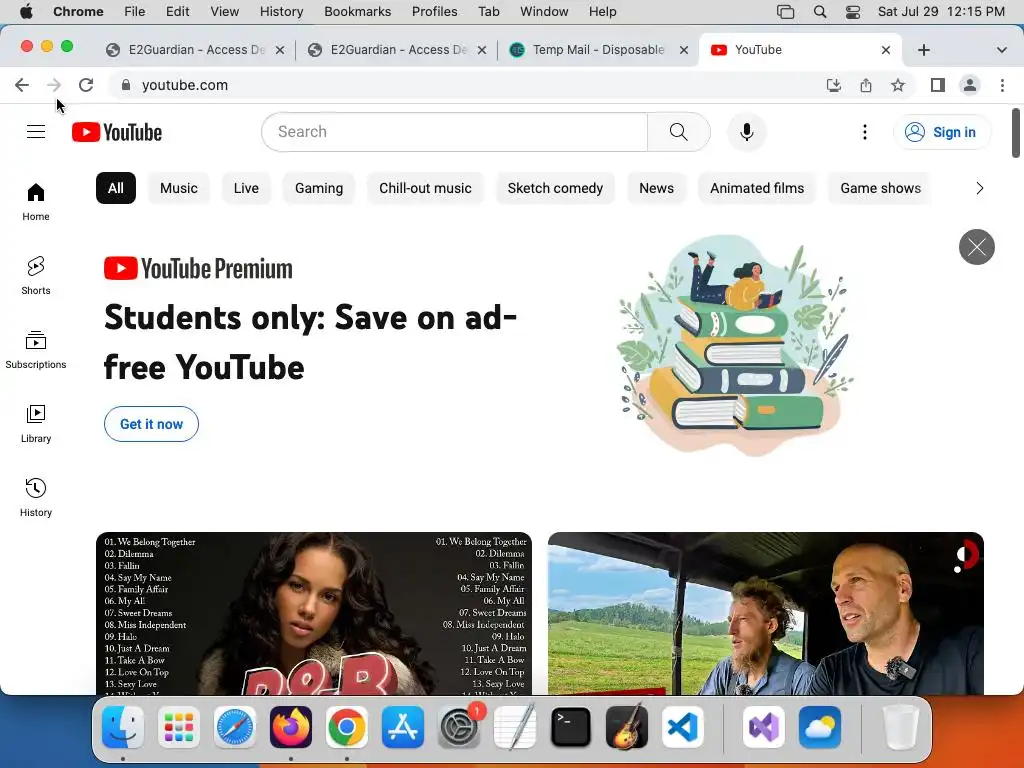Open a new Chrome tab
The width and height of the screenshot is (1024, 768).
923,50
